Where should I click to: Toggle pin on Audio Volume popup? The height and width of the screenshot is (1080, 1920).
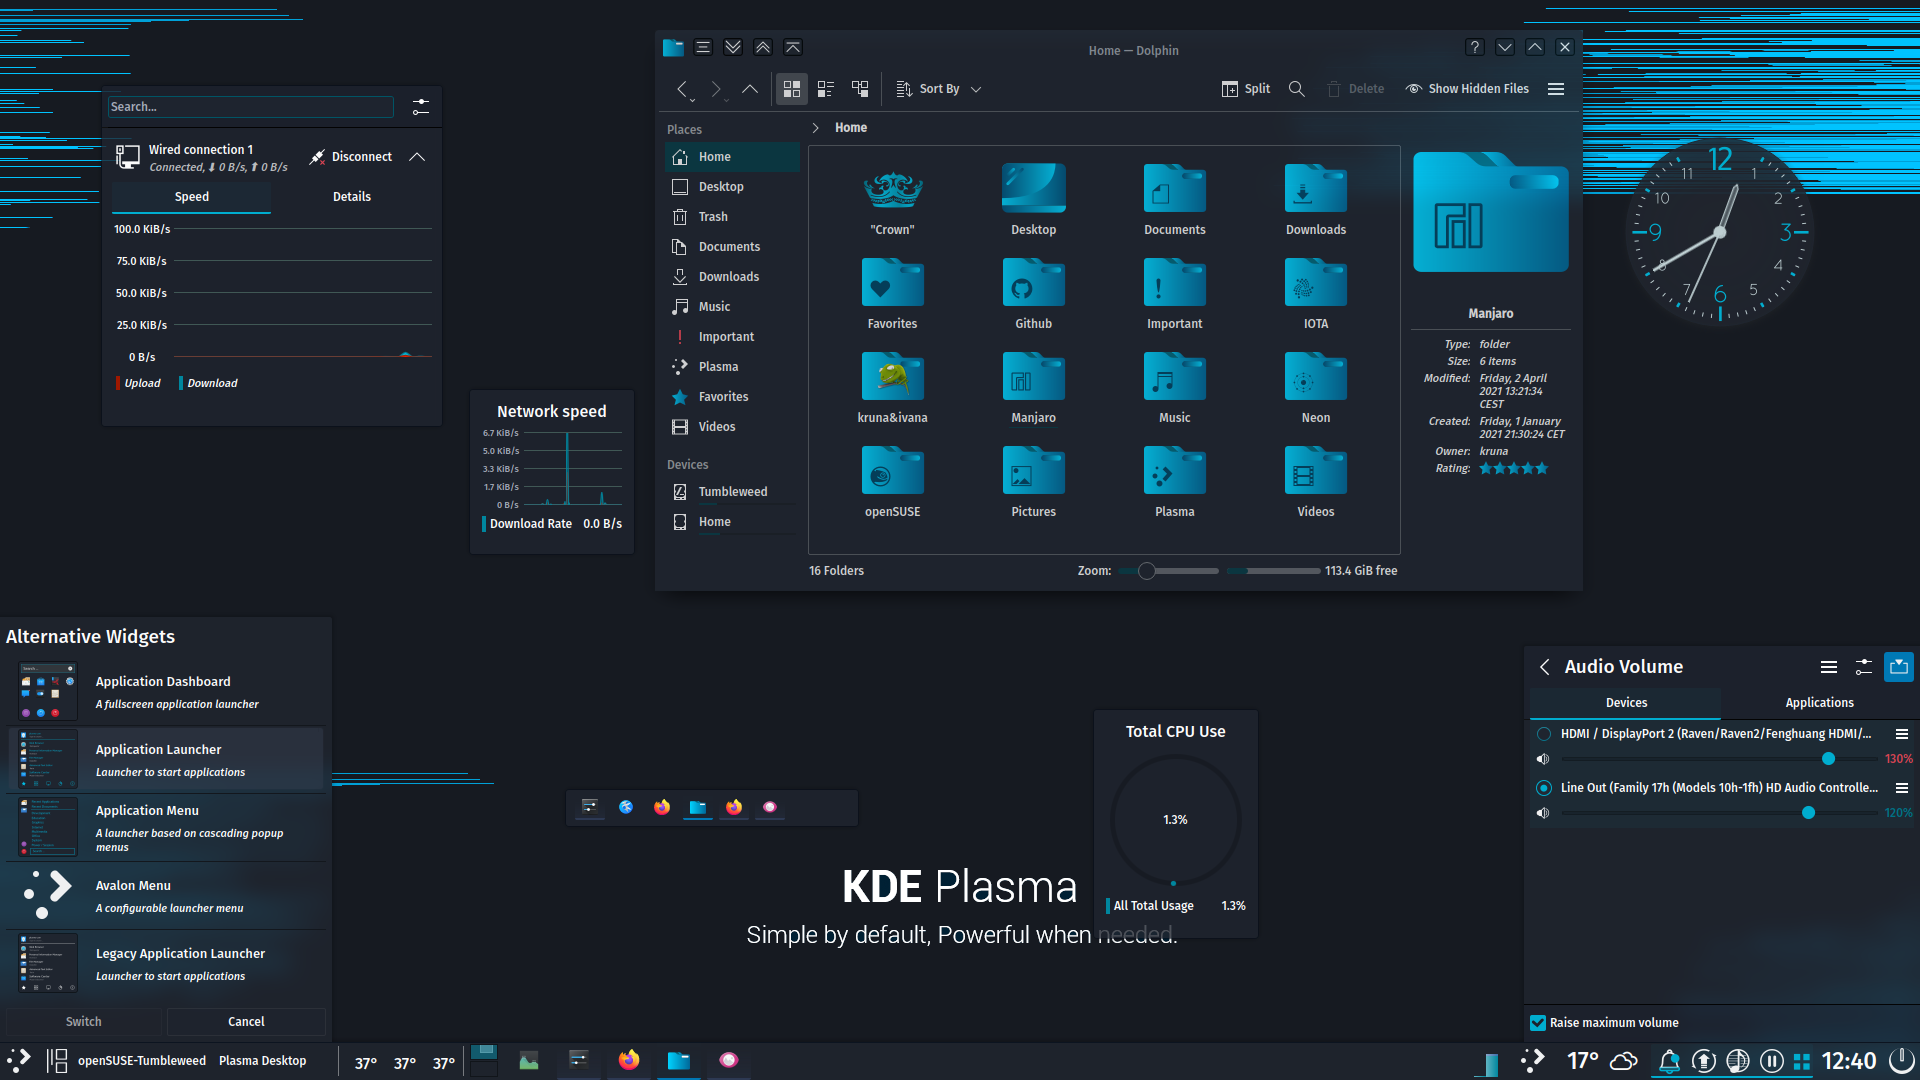pyautogui.click(x=1899, y=667)
